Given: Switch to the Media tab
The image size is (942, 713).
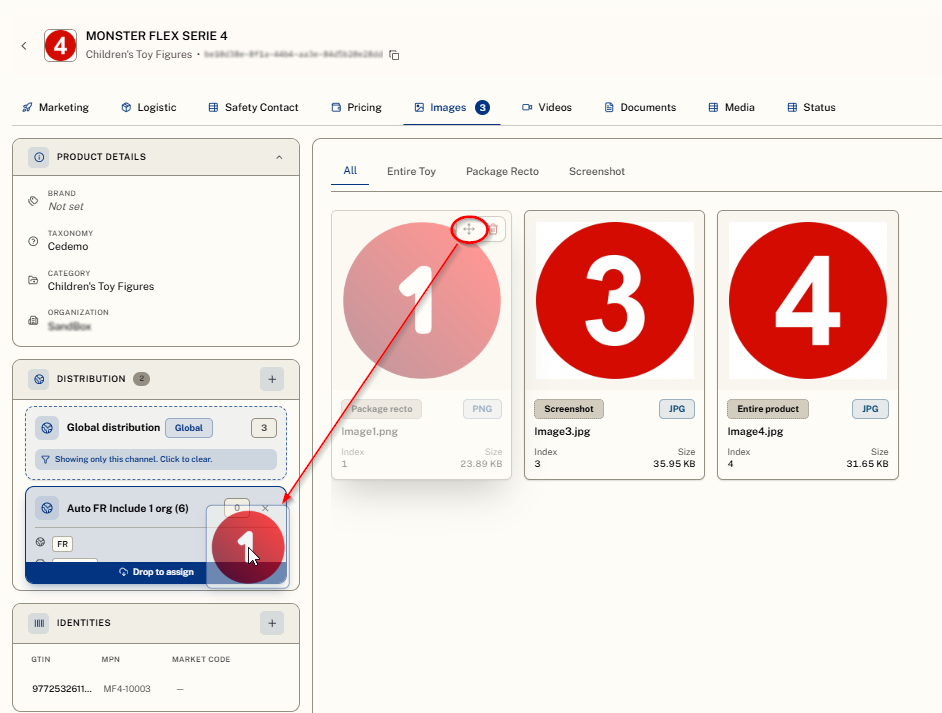Looking at the screenshot, I should point(731,108).
